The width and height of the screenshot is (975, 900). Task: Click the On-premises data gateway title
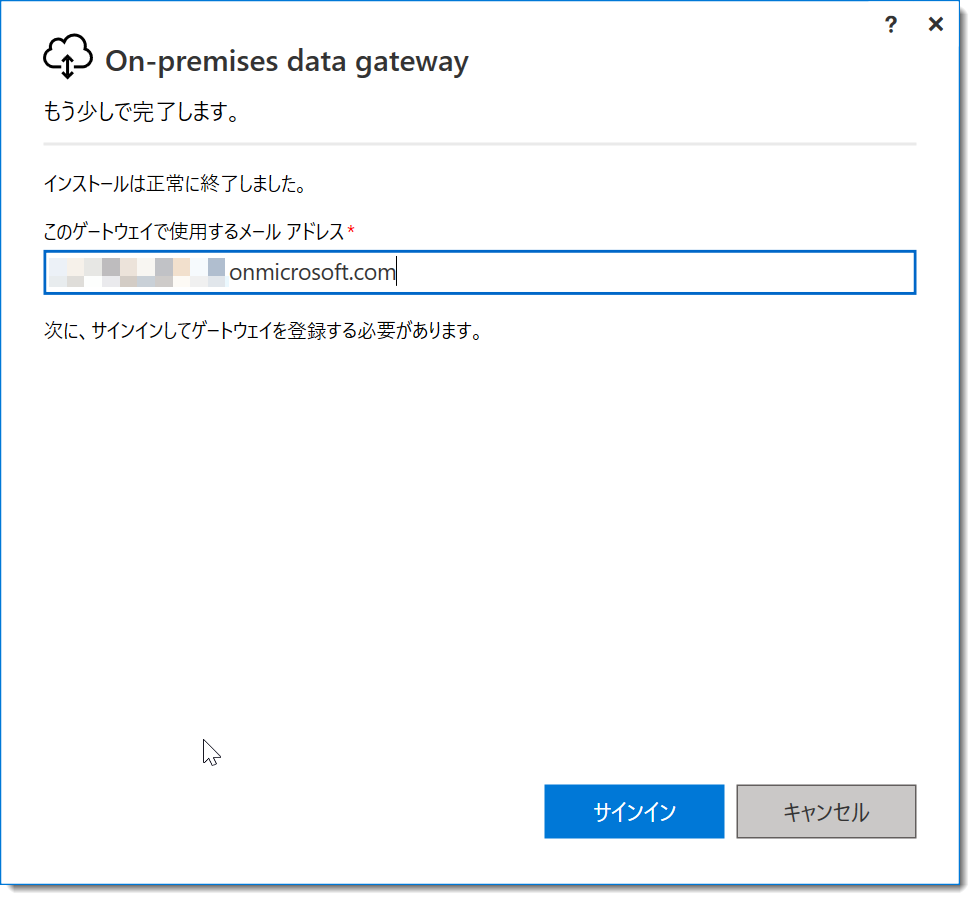pyautogui.click(x=287, y=62)
